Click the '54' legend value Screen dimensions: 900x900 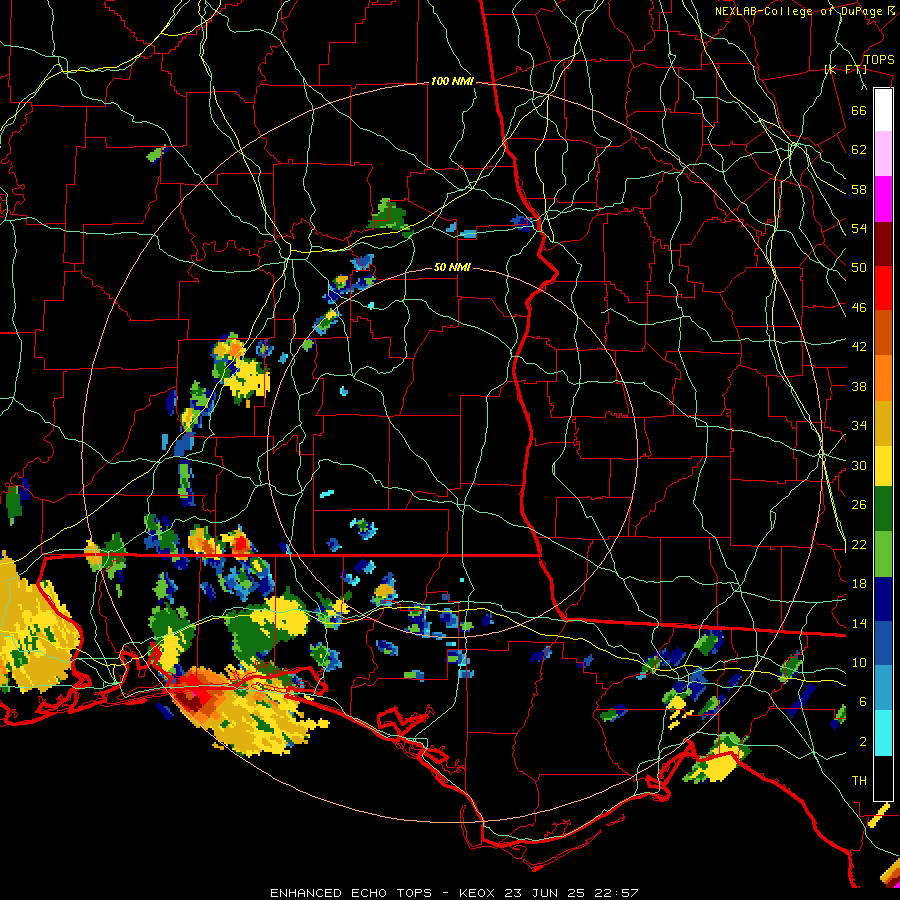(x=859, y=228)
